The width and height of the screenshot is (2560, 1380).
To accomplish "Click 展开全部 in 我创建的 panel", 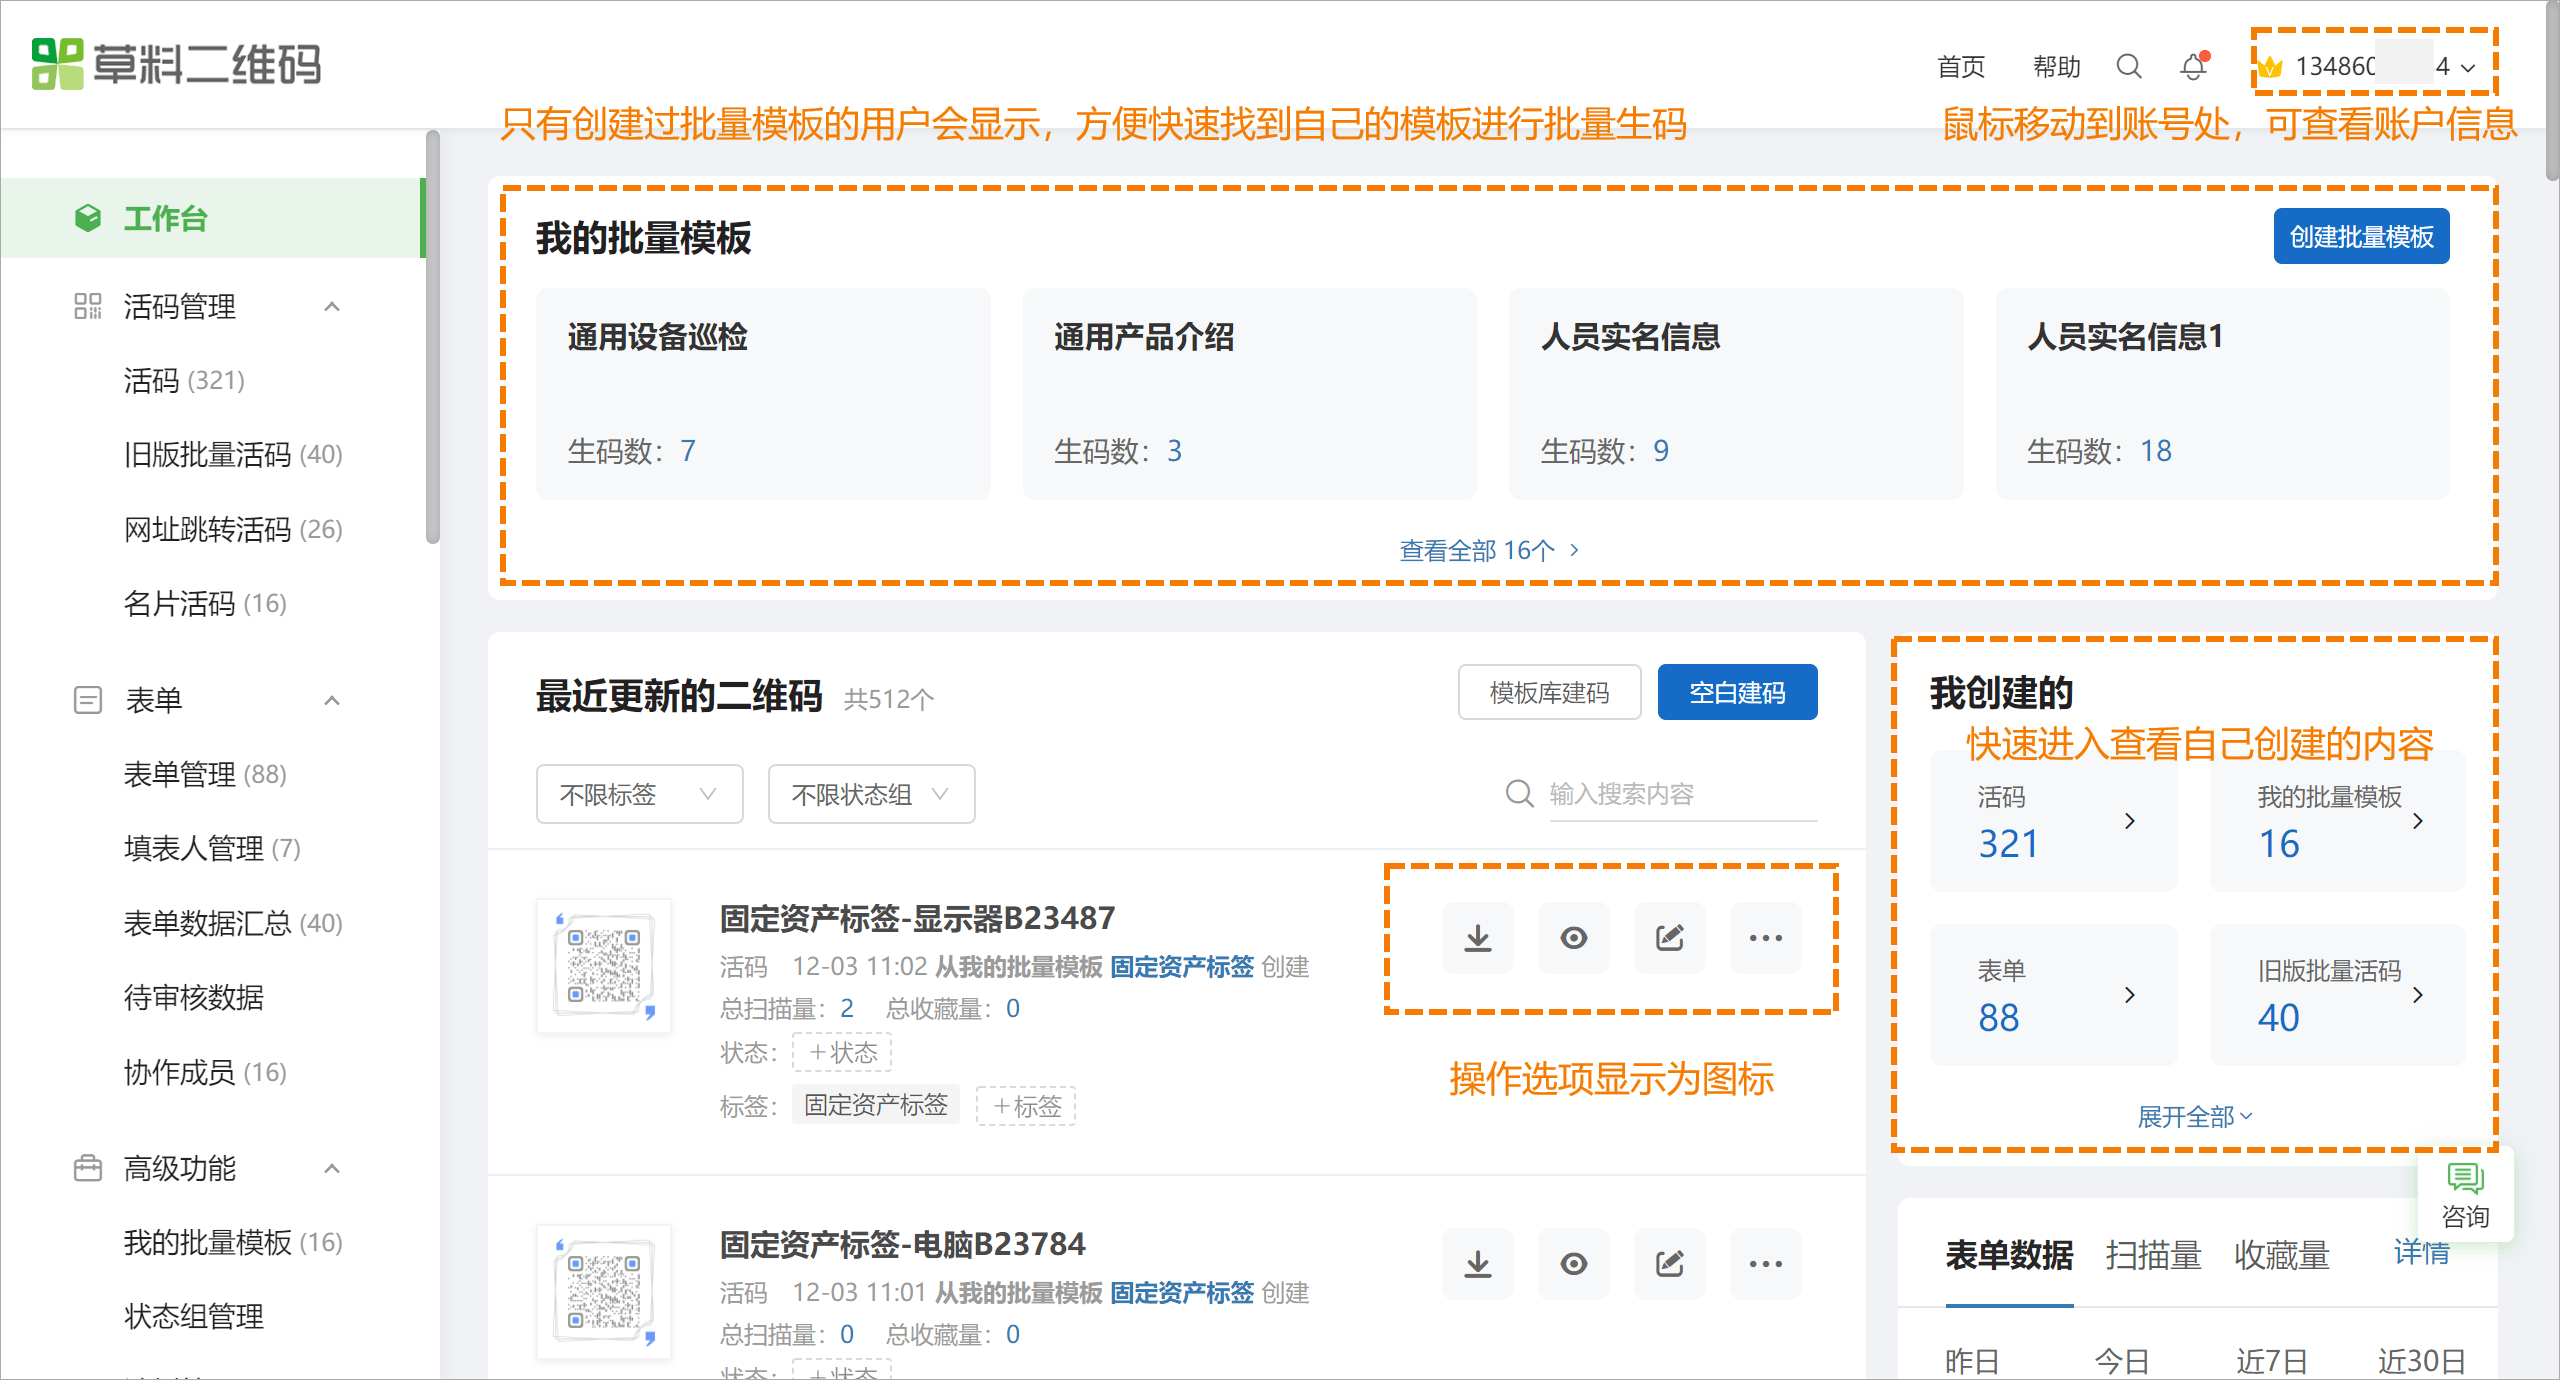I will pos(2195,1116).
